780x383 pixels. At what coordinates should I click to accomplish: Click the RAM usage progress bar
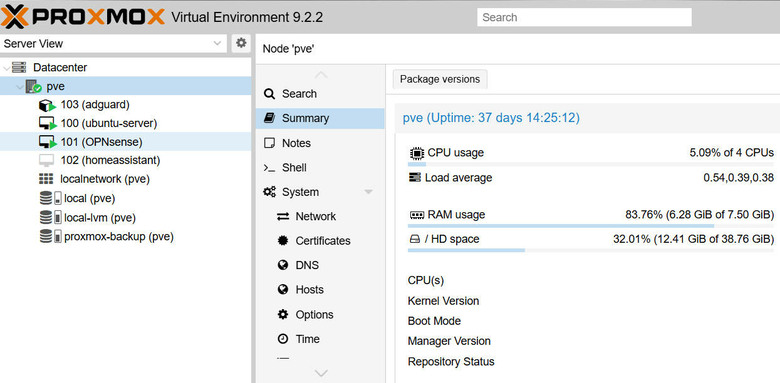tap(590, 226)
